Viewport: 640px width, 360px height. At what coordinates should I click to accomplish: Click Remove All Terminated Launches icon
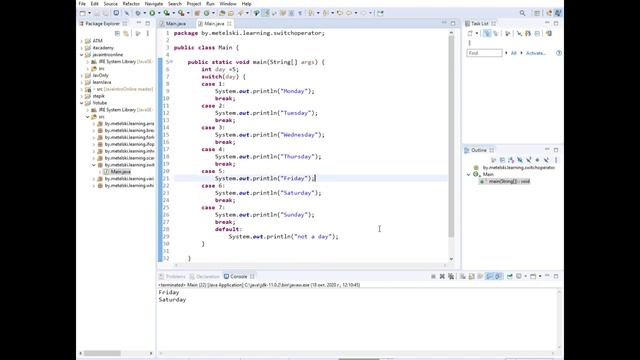pyautogui.click(x=451, y=277)
